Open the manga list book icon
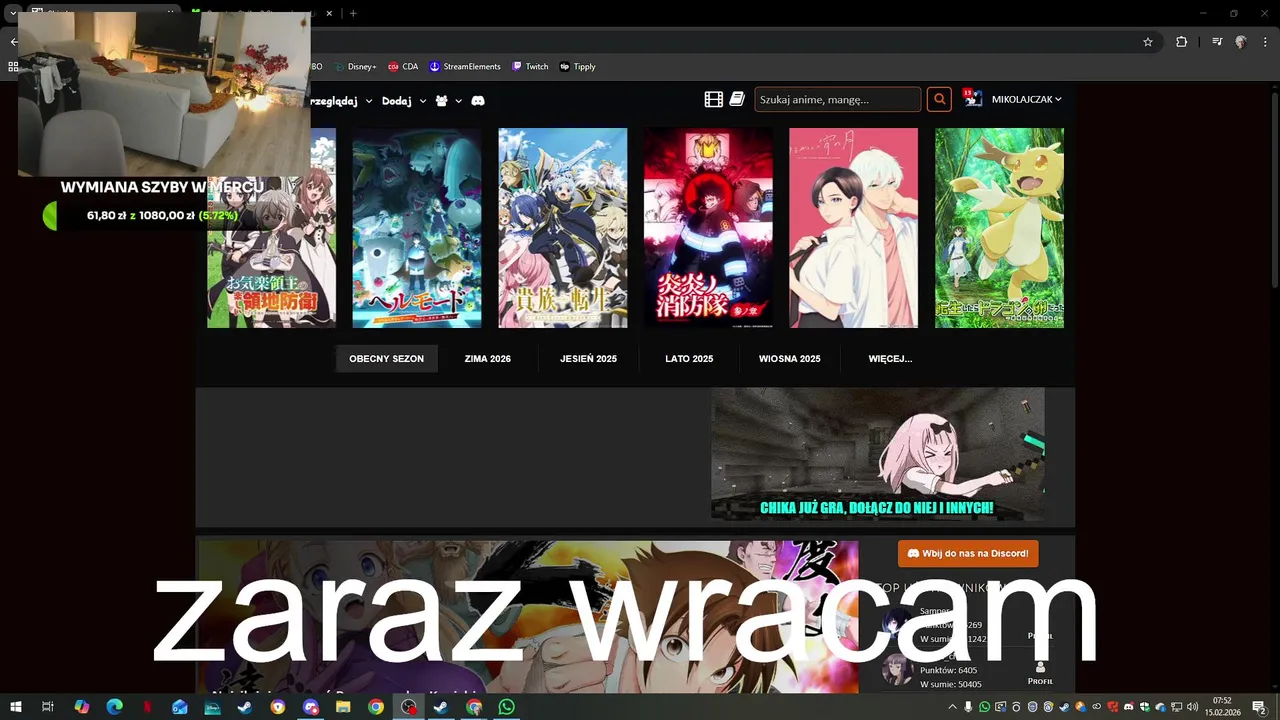This screenshot has height=720, width=1280. (737, 99)
